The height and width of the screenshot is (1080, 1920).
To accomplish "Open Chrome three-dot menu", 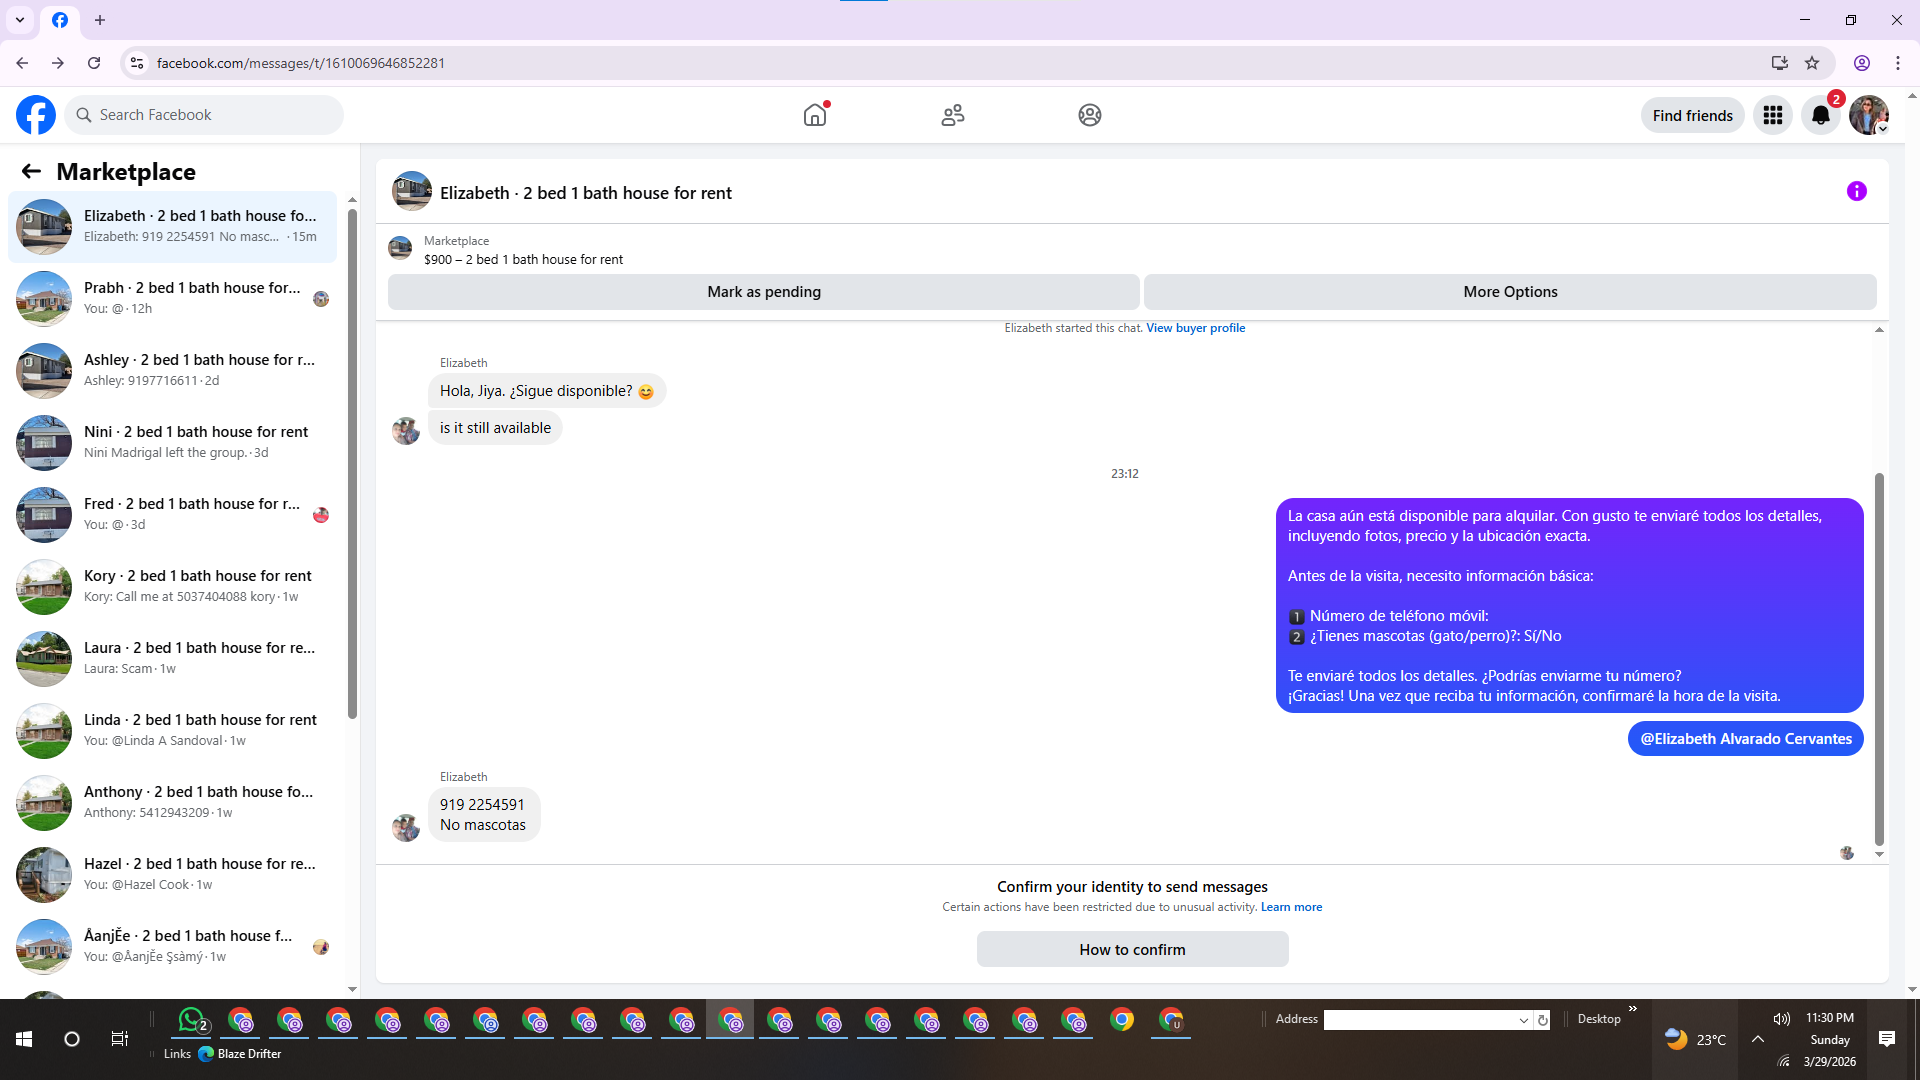I will click(1898, 63).
